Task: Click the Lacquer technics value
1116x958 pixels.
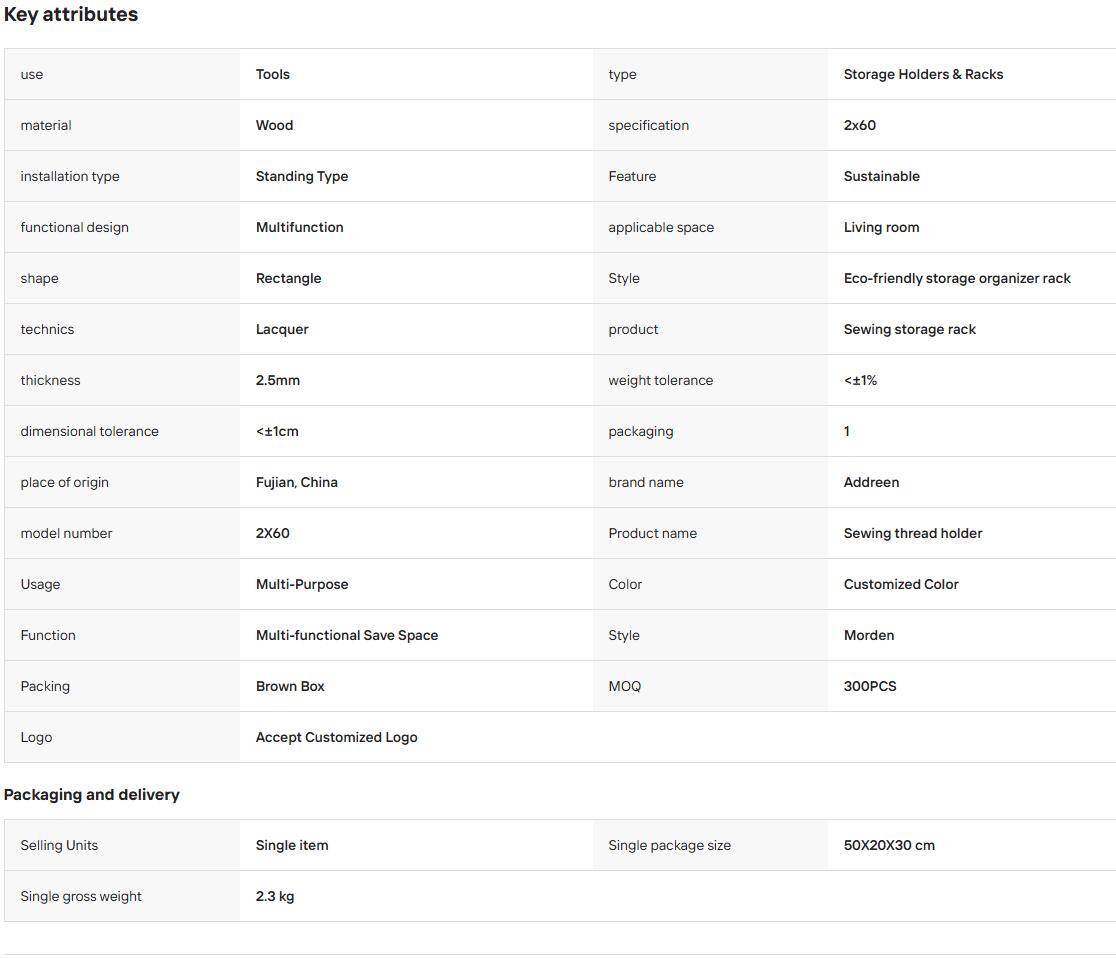Action: (282, 330)
